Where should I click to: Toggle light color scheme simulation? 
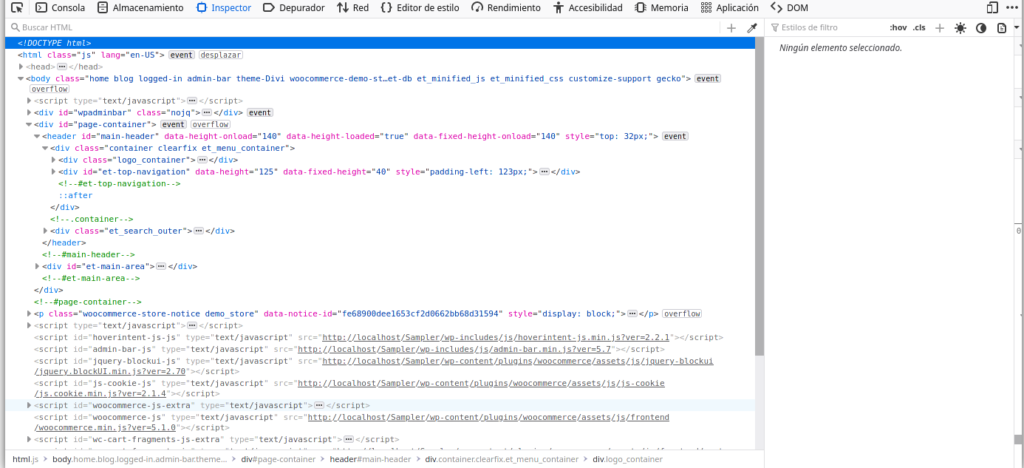(x=960, y=28)
